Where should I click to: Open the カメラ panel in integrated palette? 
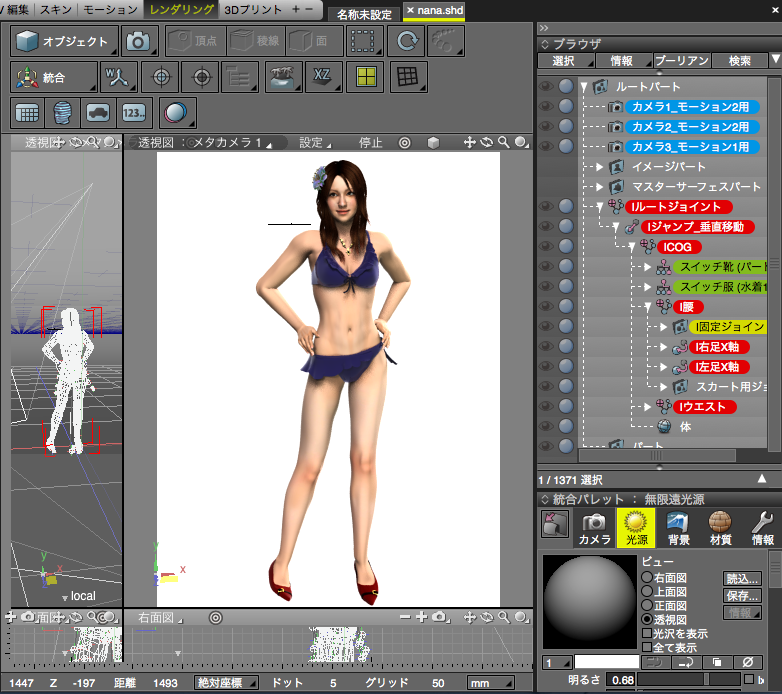coord(594,528)
